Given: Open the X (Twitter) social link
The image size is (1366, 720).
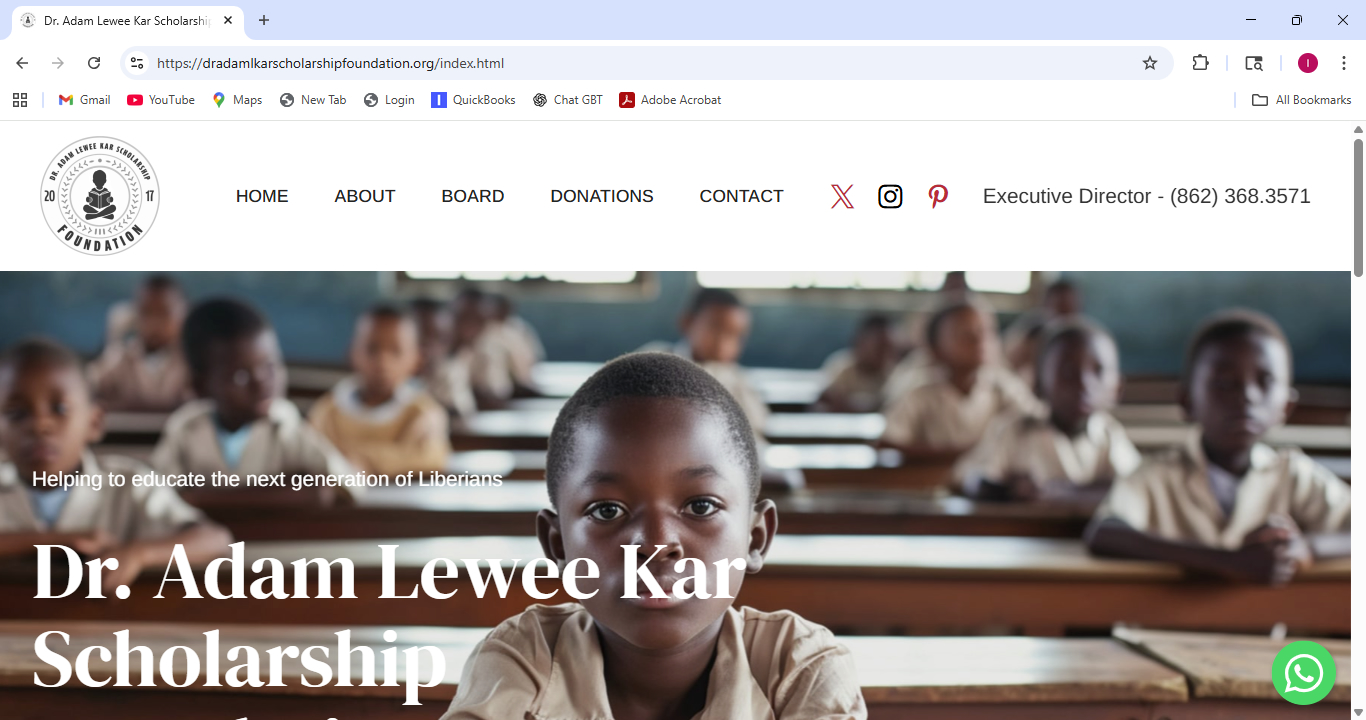Looking at the screenshot, I should 842,196.
